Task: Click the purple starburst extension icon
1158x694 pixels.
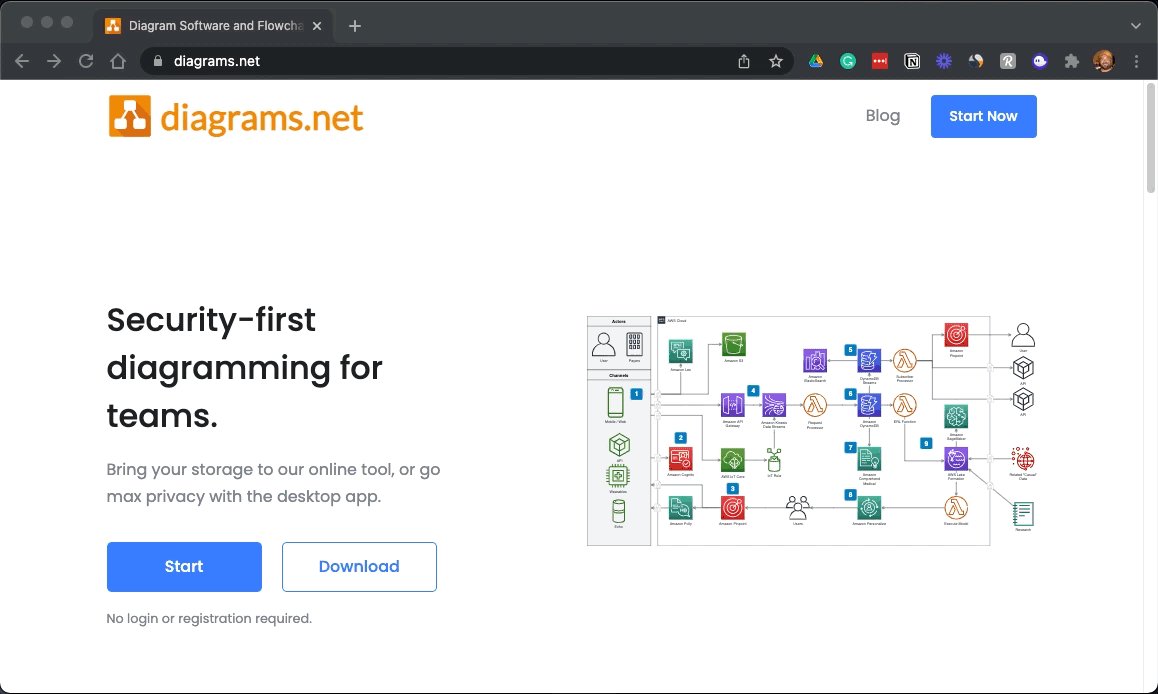Action: (944, 61)
